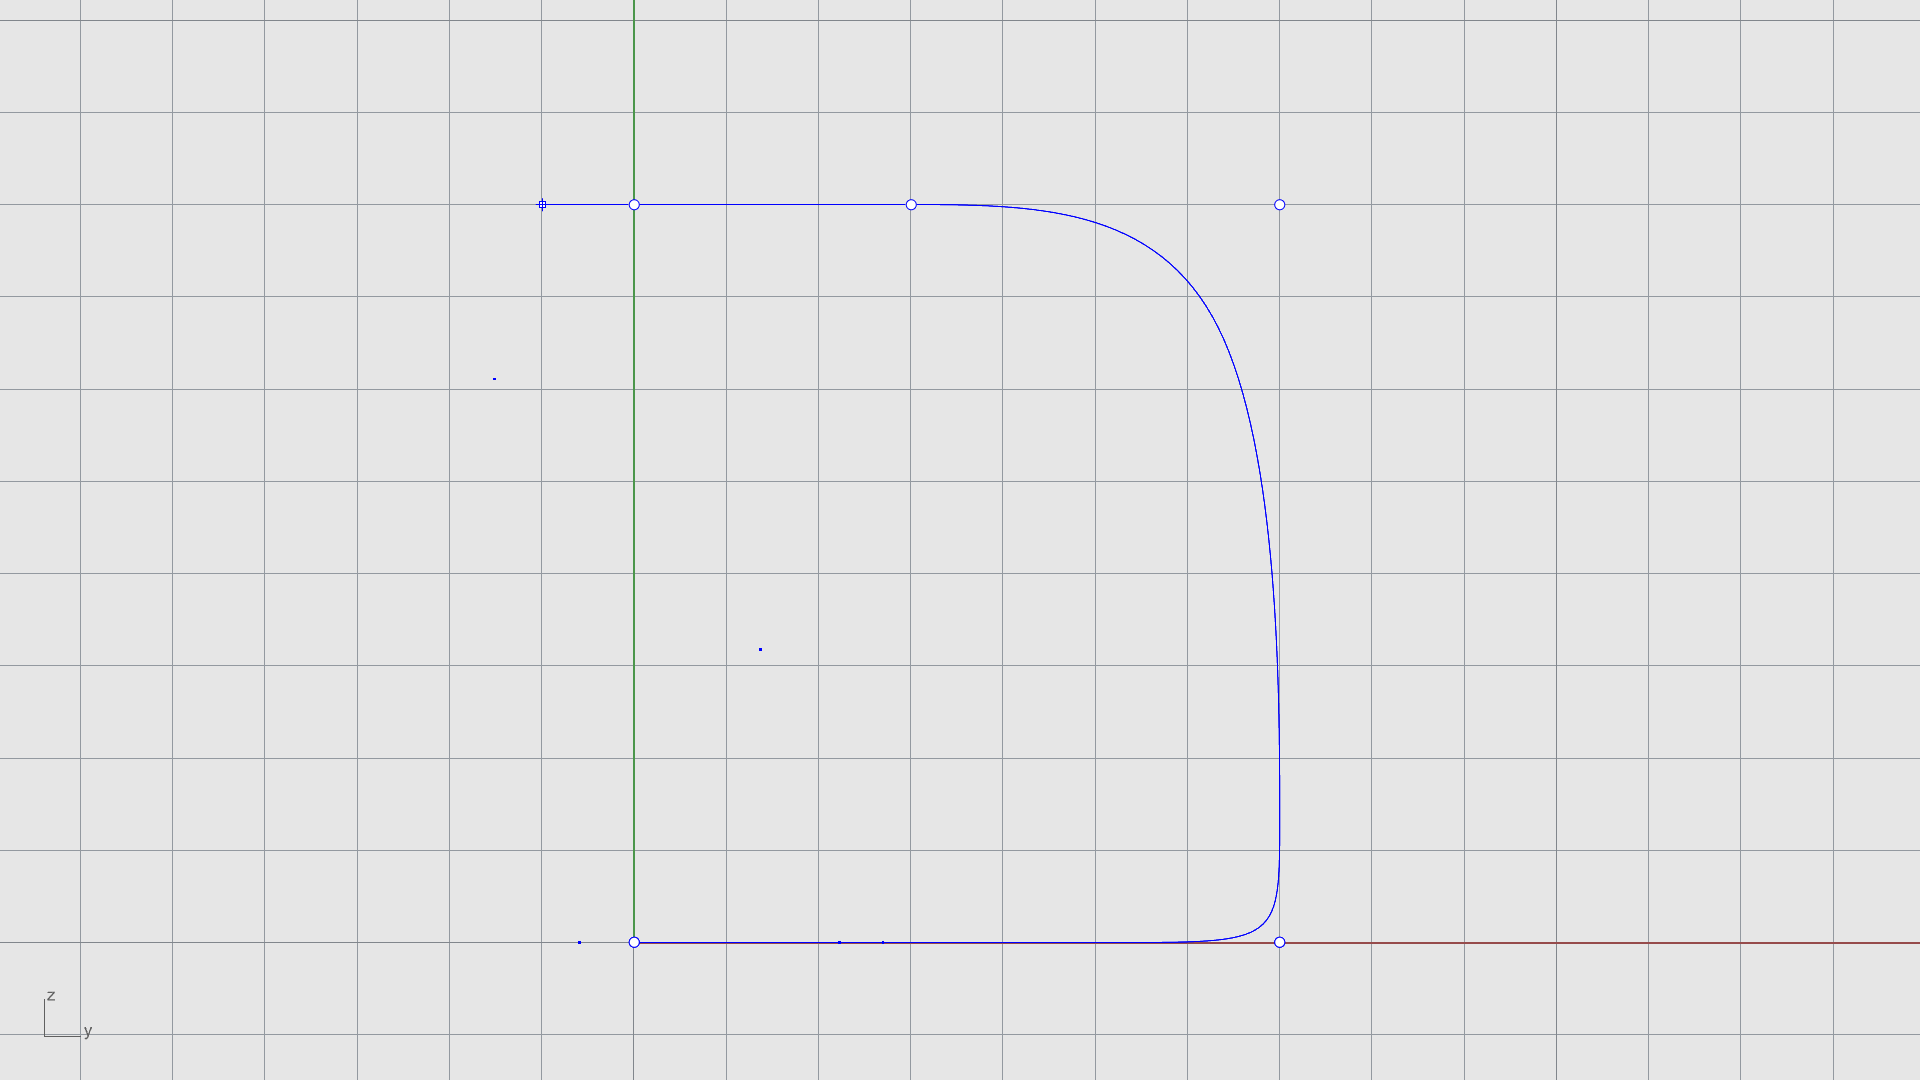Click the blue dot left of the origin point
Image resolution: width=1920 pixels, height=1080 pixels.
pyautogui.click(x=579, y=942)
